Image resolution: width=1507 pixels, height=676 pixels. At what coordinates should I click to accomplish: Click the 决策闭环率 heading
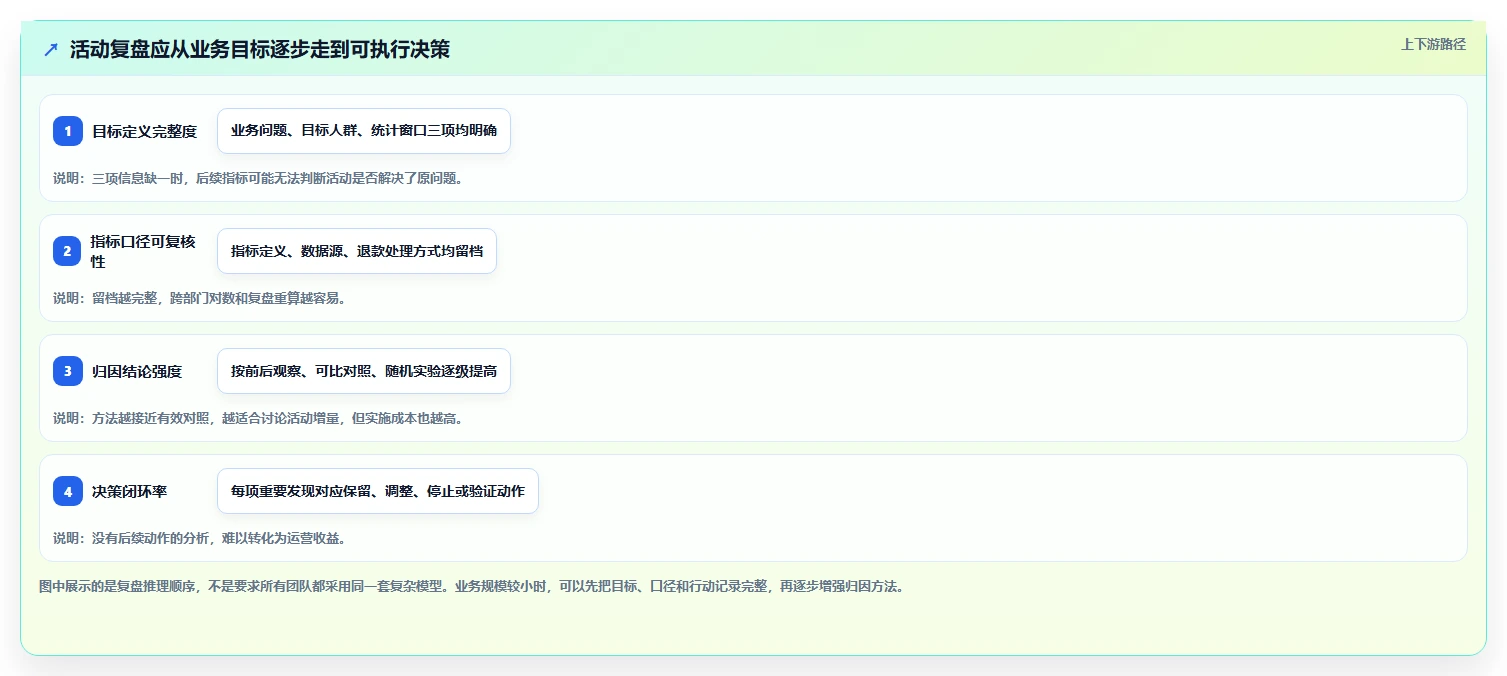point(129,491)
